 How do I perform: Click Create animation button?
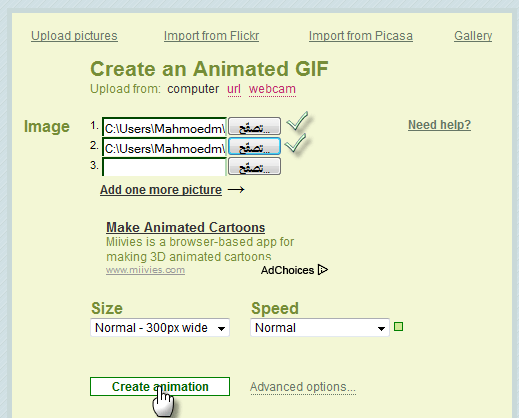tap(160, 387)
